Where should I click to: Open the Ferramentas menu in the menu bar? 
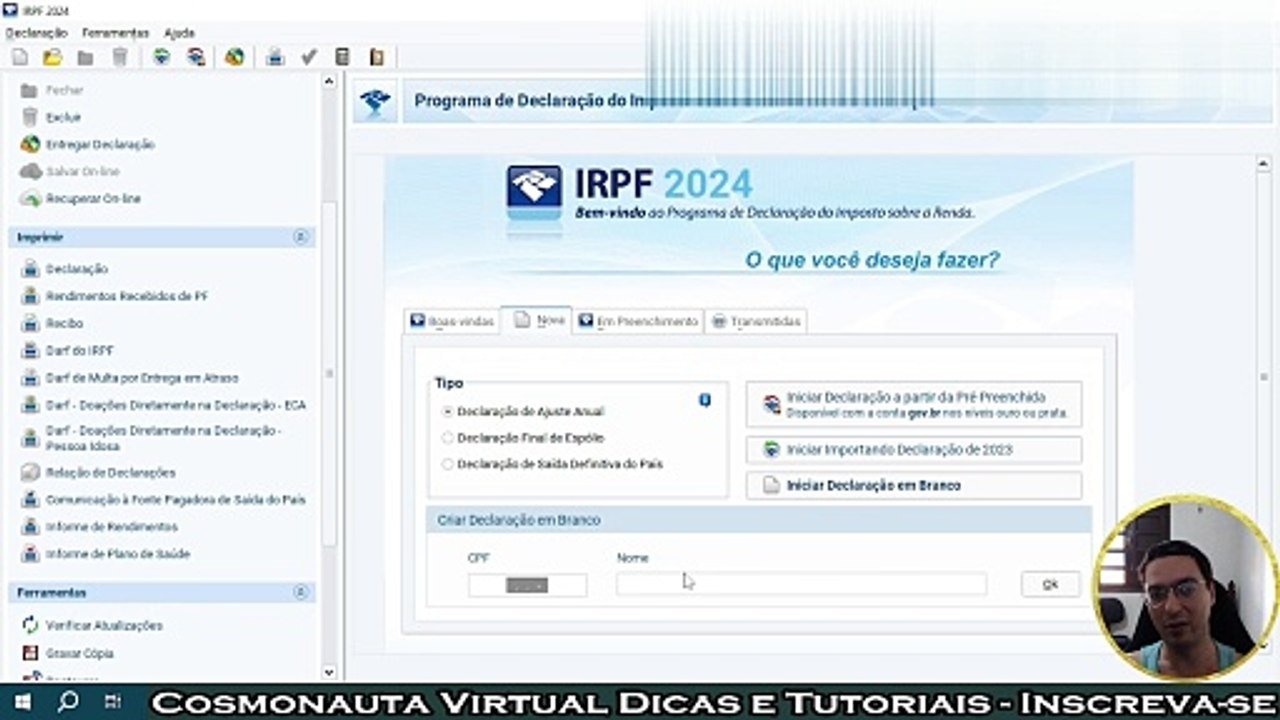[115, 33]
